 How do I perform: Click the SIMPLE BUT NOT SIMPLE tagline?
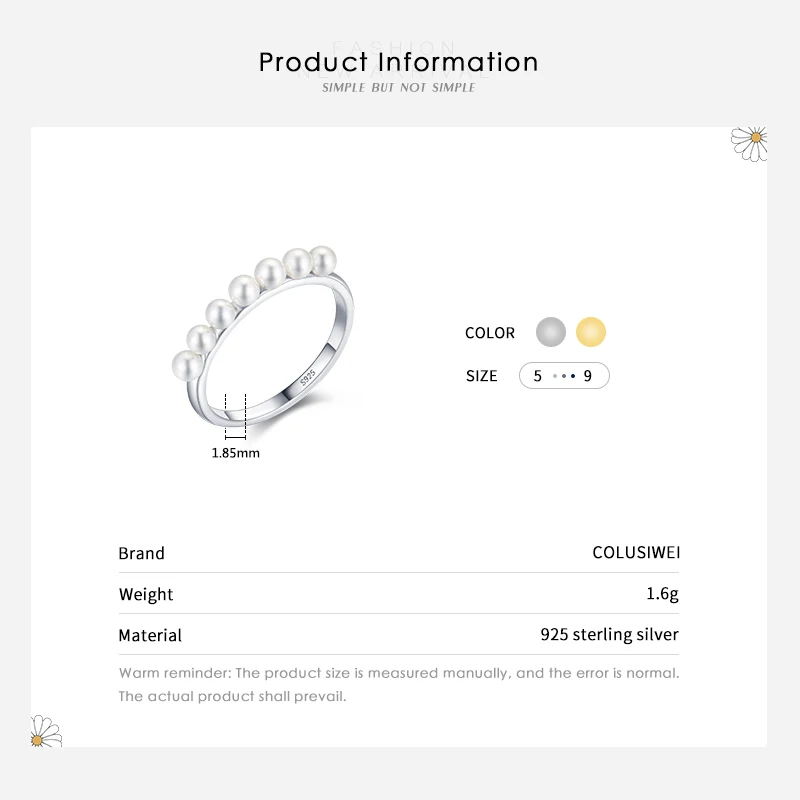(x=399, y=88)
